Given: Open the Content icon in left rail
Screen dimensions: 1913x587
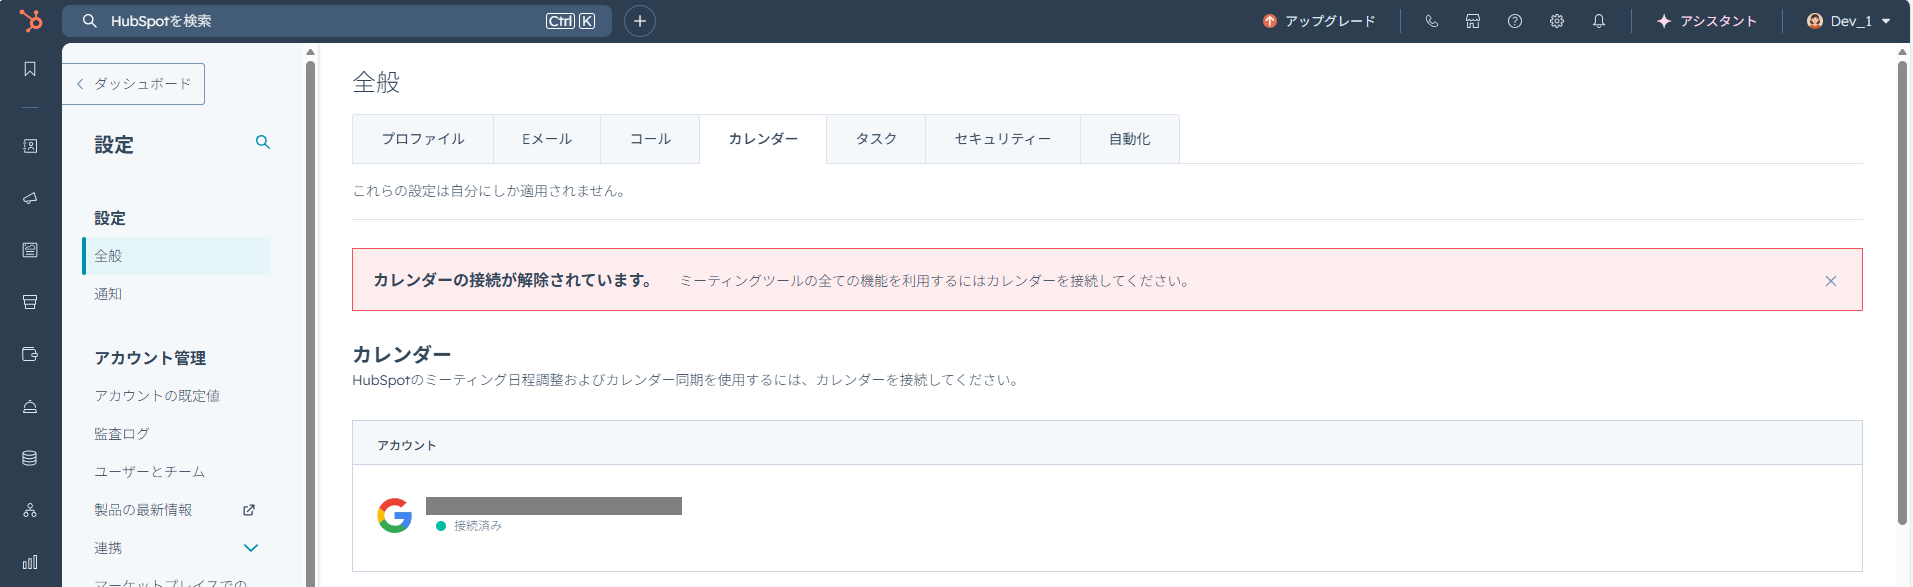Looking at the screenshot, I should point(30,250).
